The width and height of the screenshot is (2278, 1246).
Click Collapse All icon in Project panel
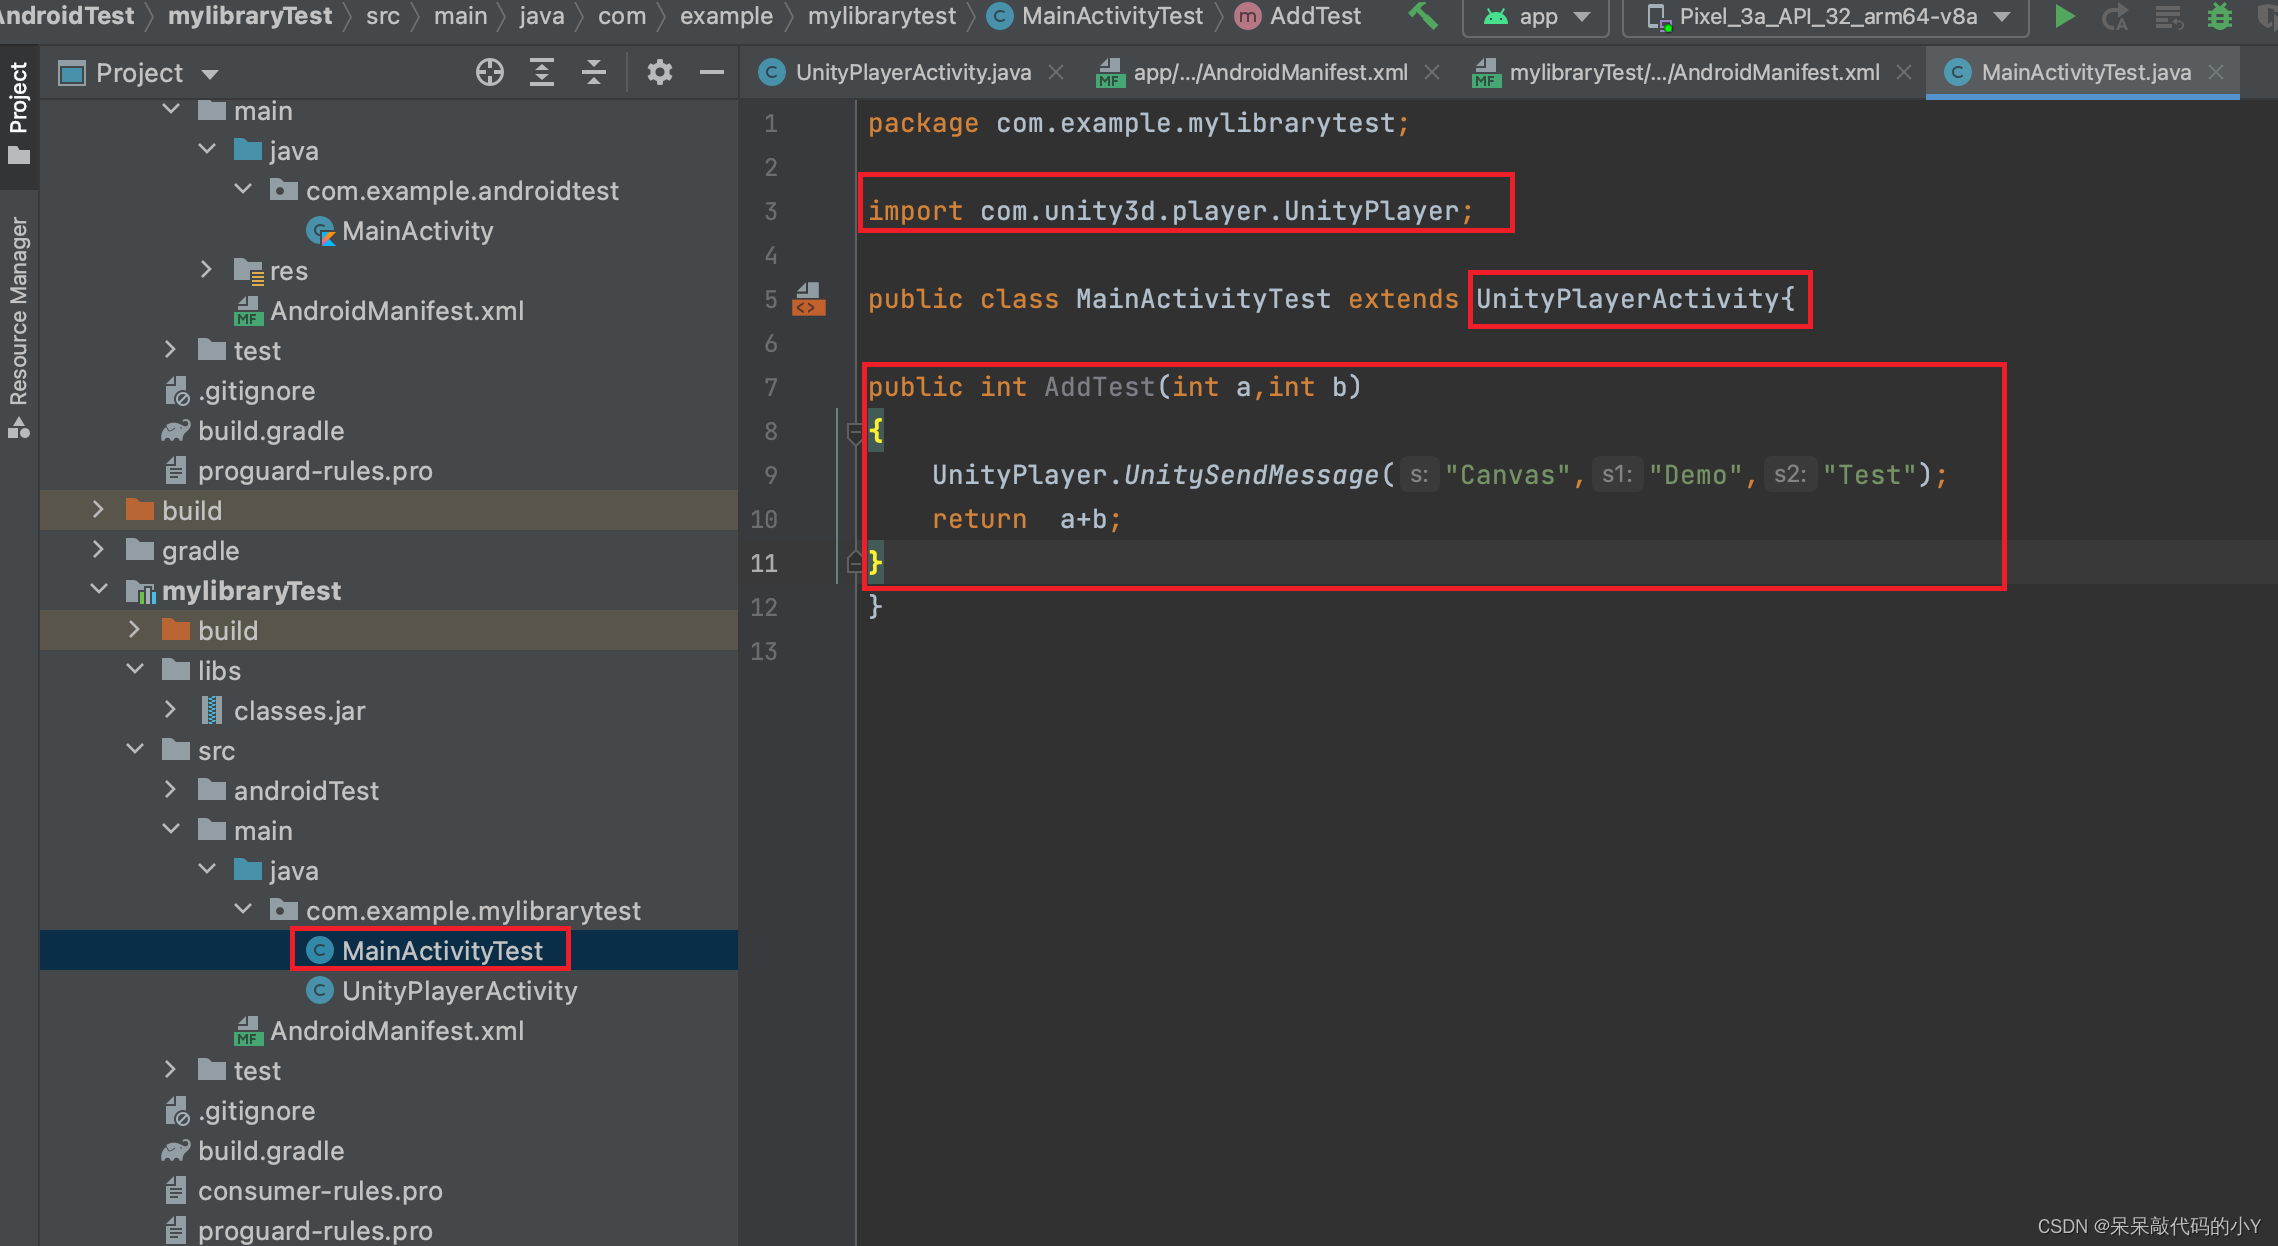593,72
